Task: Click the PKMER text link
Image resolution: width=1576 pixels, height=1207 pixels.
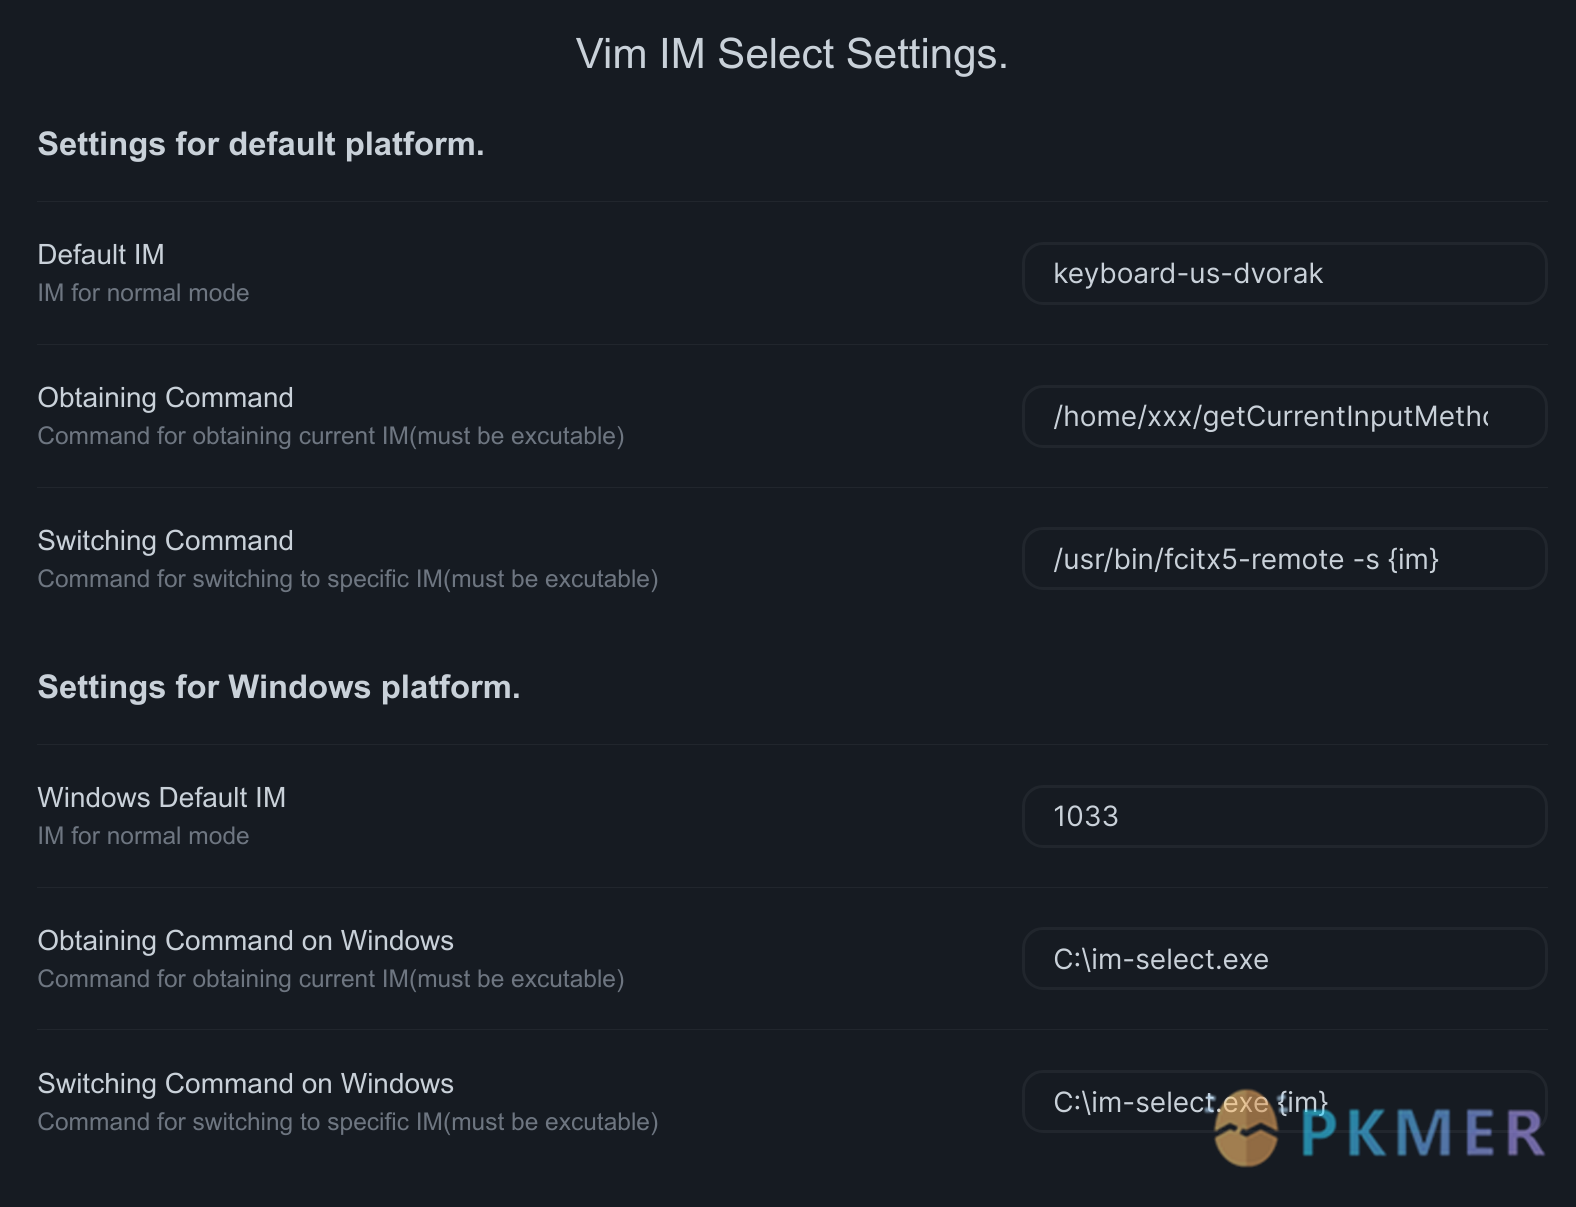Action: (x=1420, y=1131)
